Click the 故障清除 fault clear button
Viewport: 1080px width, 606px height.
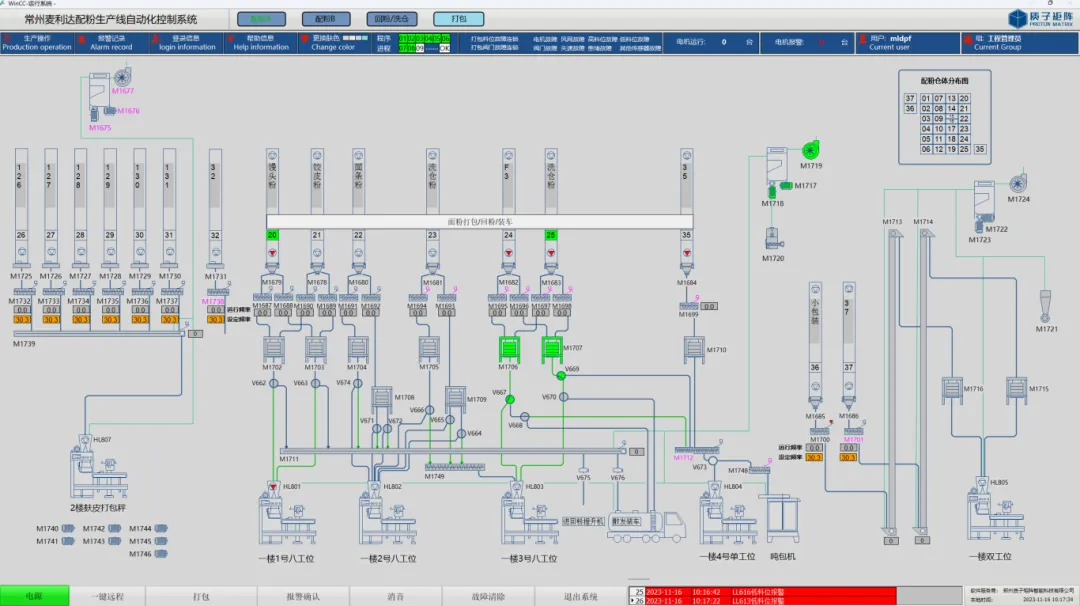(488, 596)
